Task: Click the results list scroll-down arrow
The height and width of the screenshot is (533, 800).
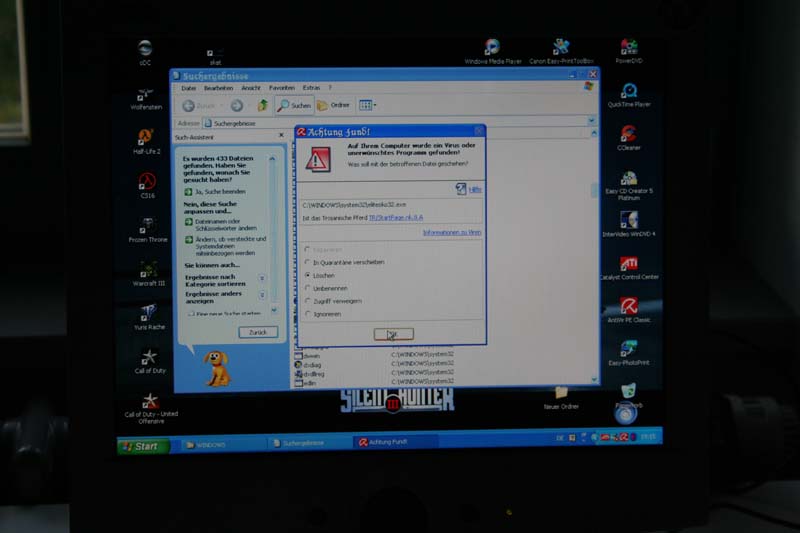Action: pos(594,379)
